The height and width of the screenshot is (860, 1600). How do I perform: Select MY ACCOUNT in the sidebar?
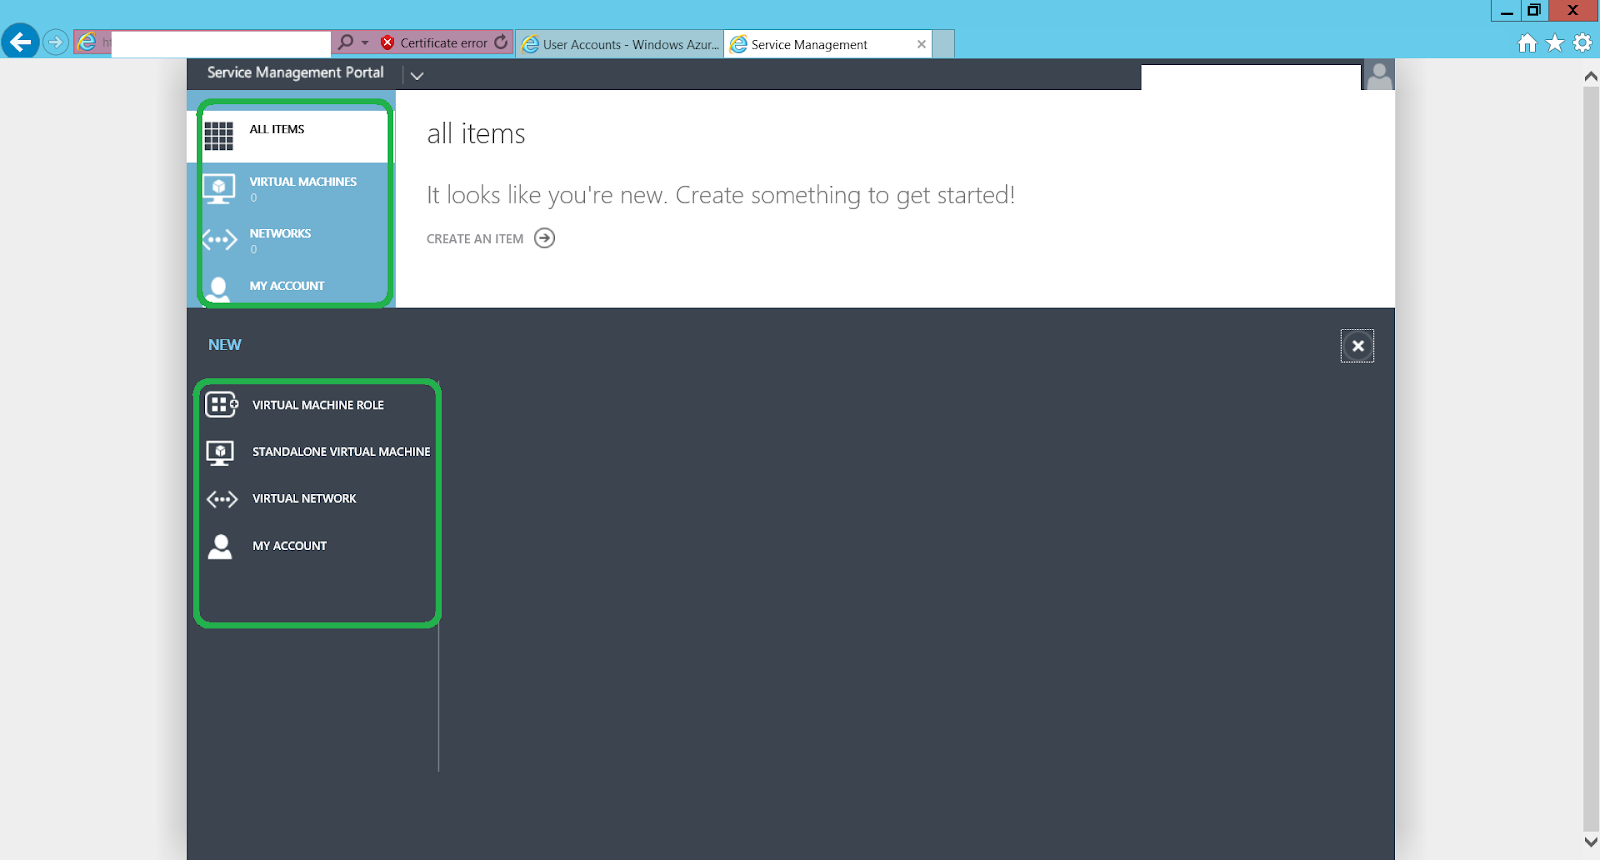291,287
